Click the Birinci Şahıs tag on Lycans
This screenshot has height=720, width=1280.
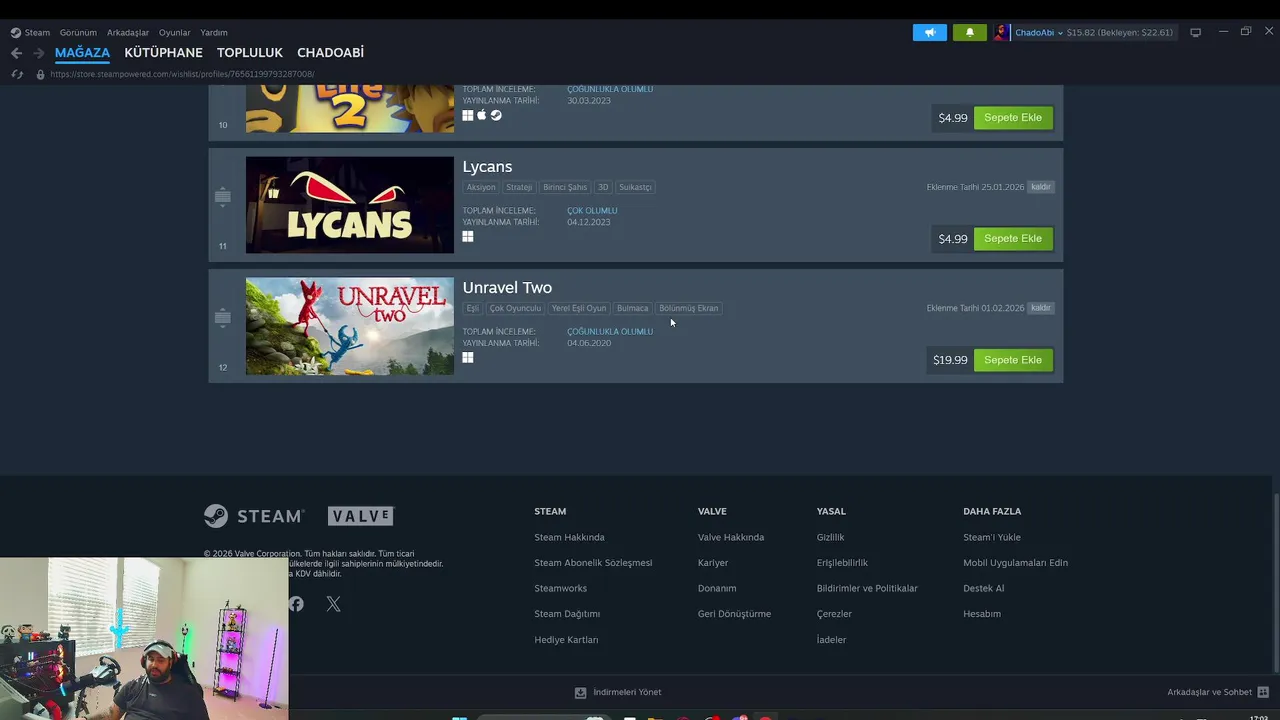click(565, 187)
